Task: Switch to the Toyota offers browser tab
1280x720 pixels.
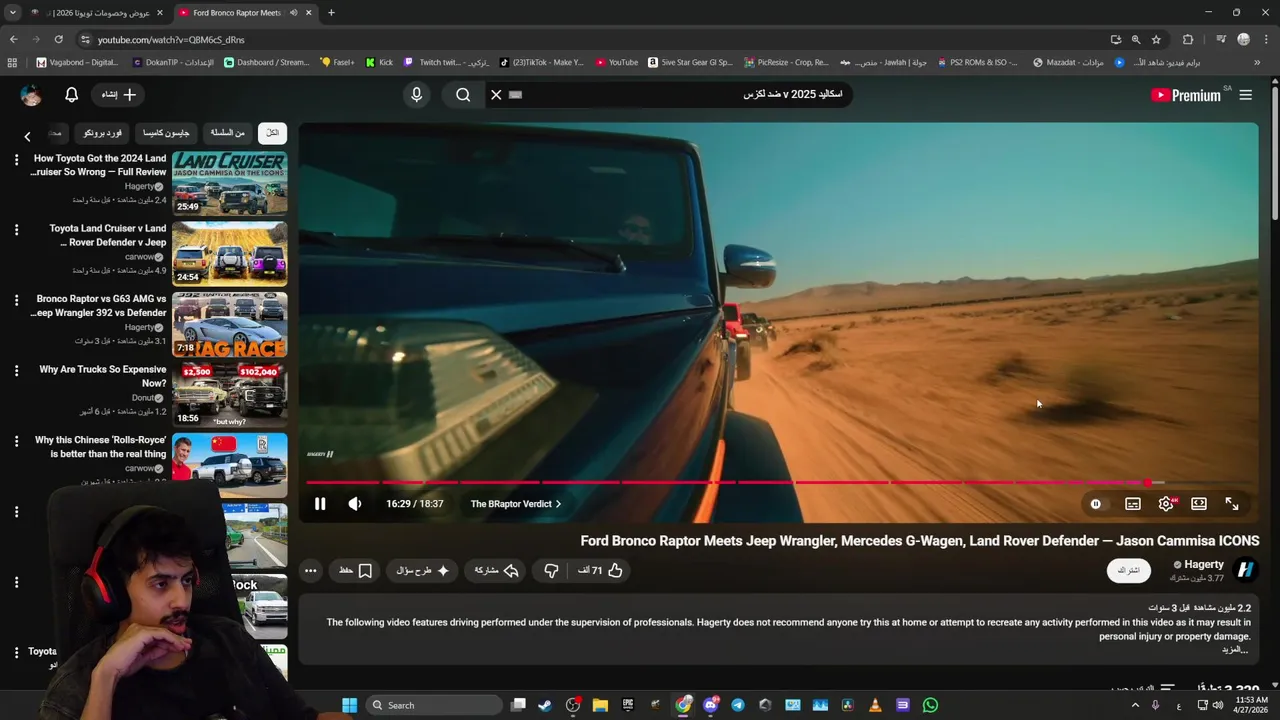Action: (97, 13)
